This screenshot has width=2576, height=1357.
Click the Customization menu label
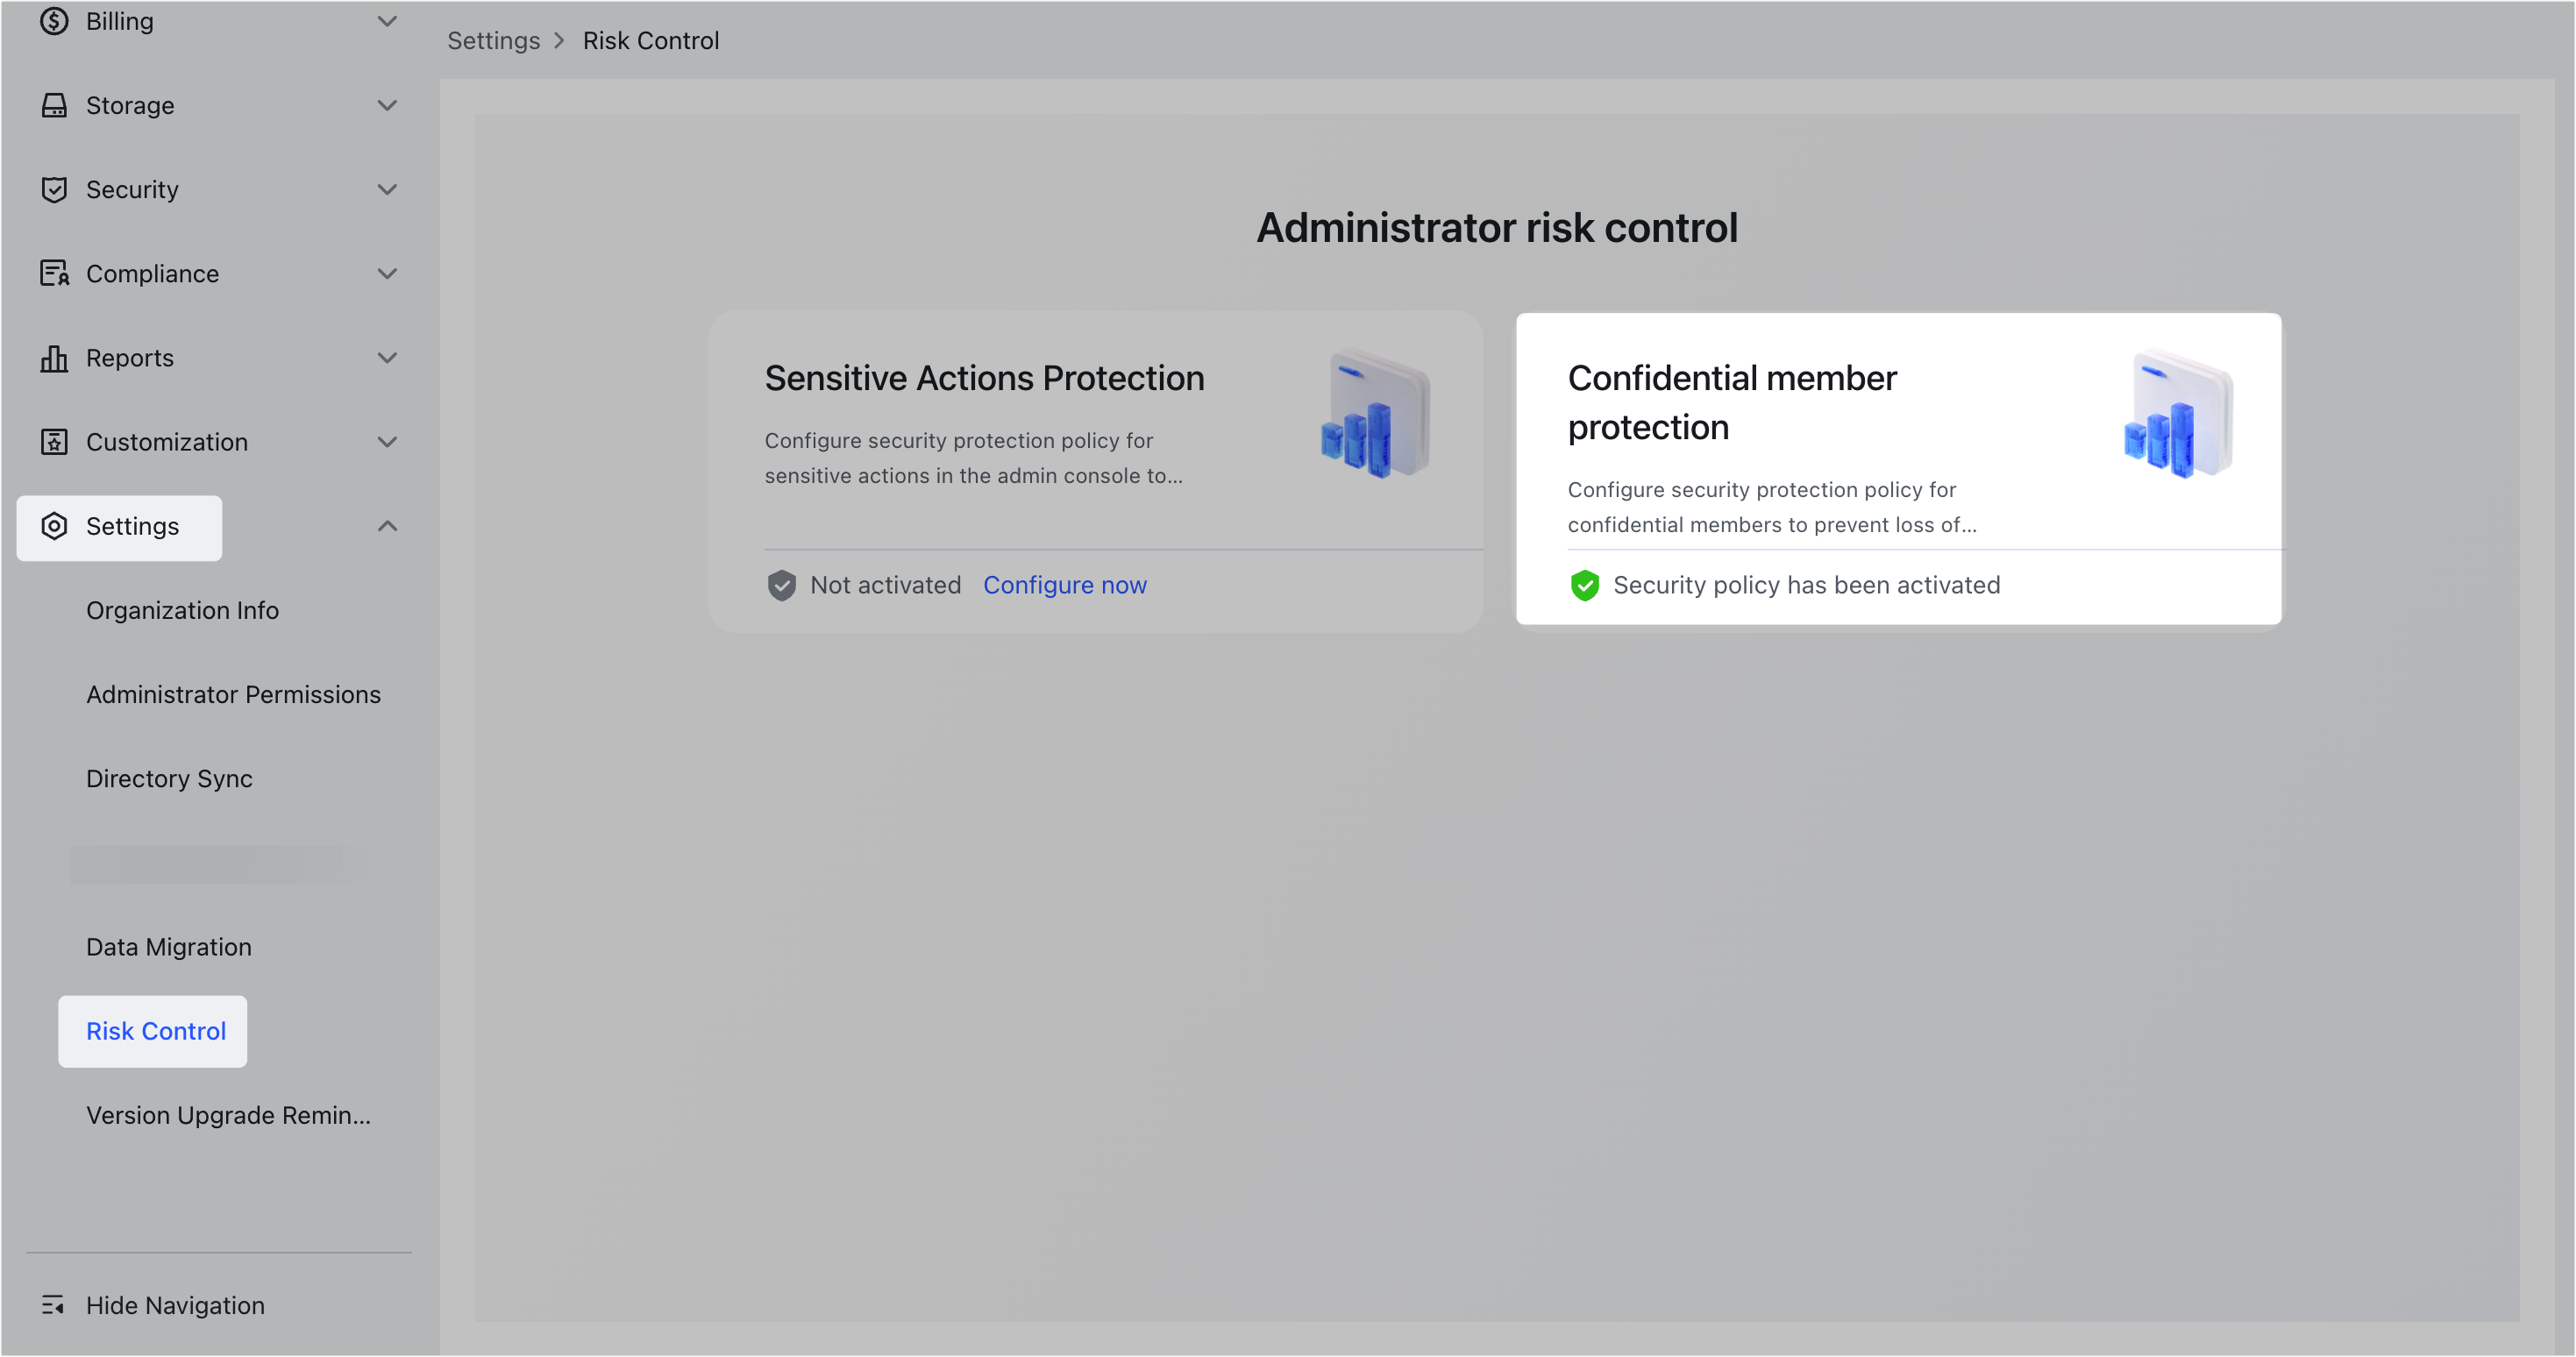(167, 442)
